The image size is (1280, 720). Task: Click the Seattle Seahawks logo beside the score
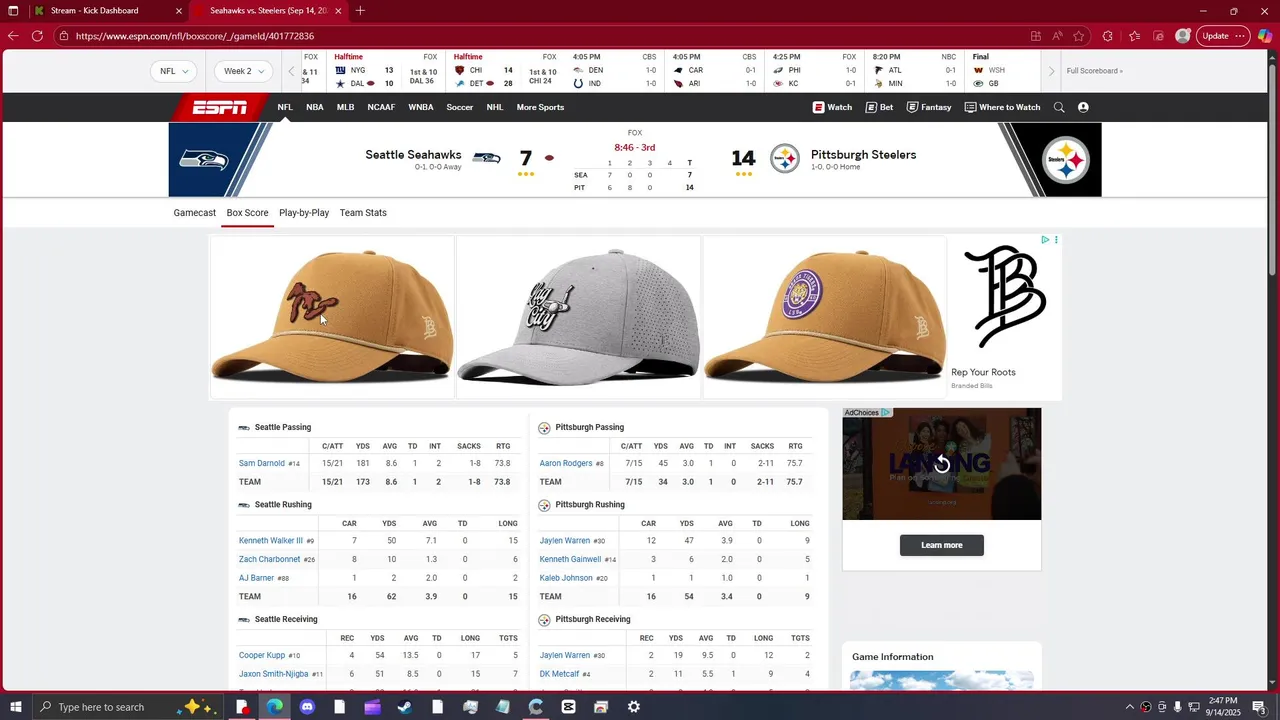point(486,158)
